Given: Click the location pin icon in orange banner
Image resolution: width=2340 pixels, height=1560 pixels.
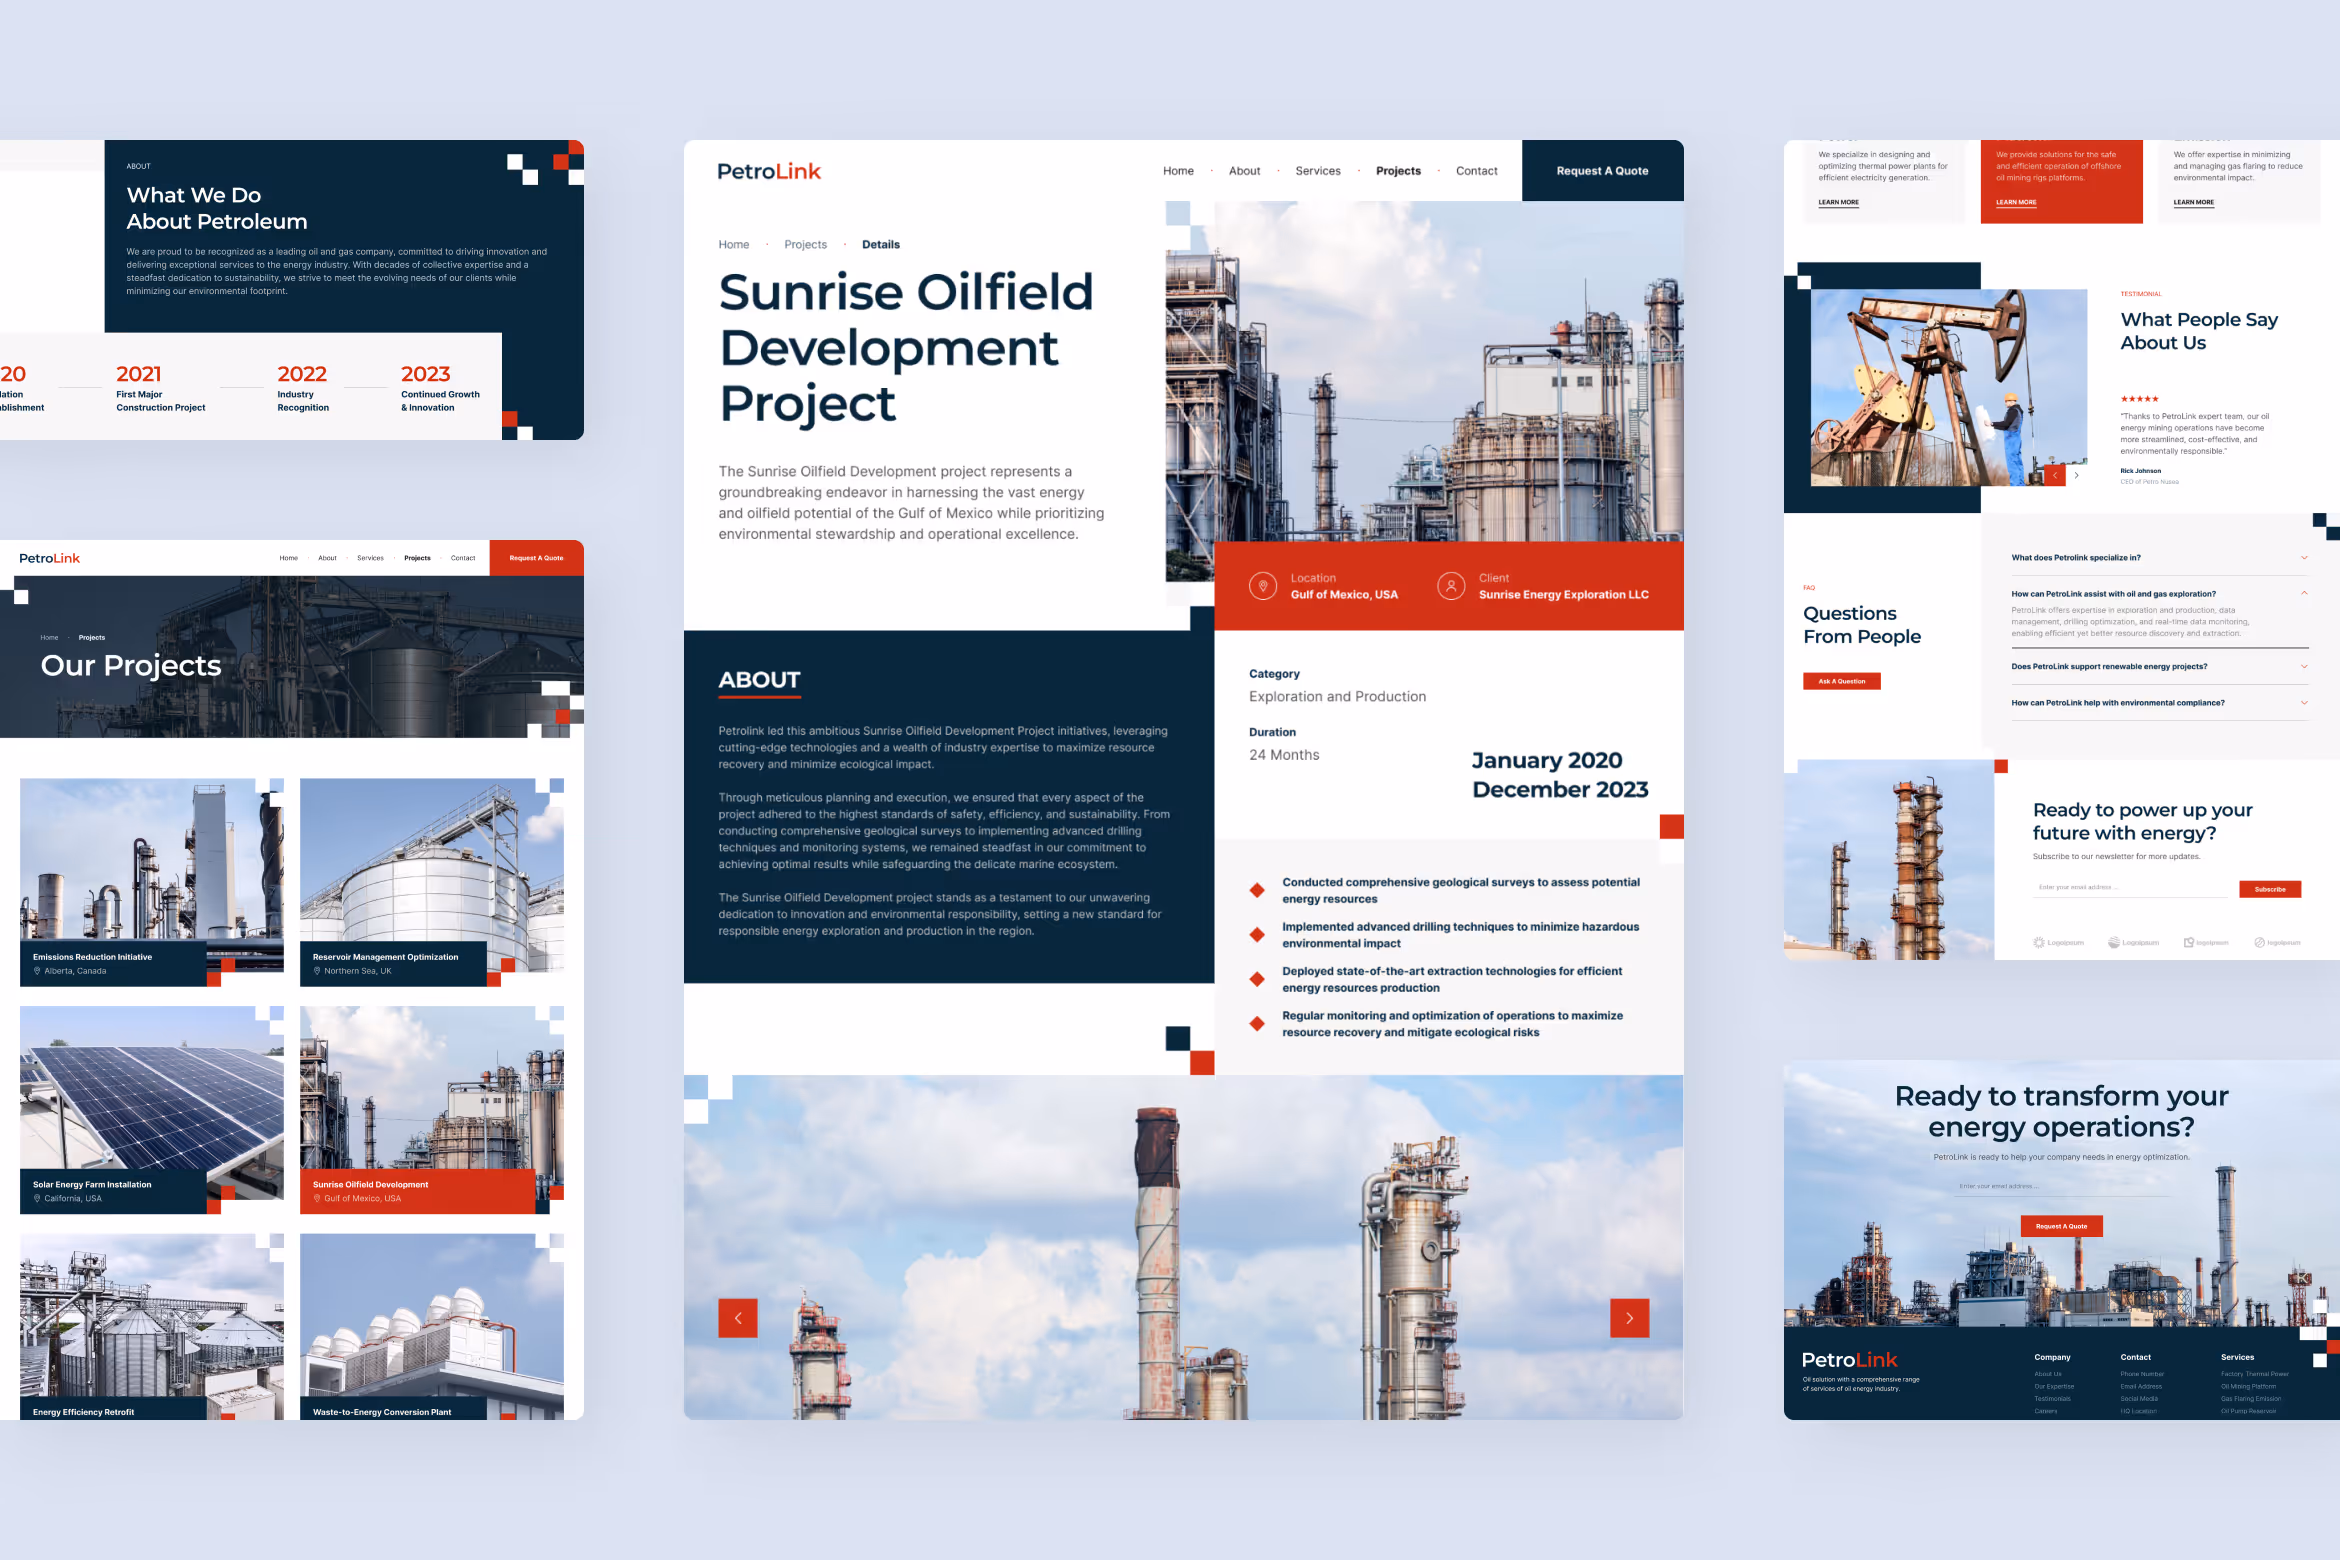Looking at the screenshot, I should (1263, 586).
